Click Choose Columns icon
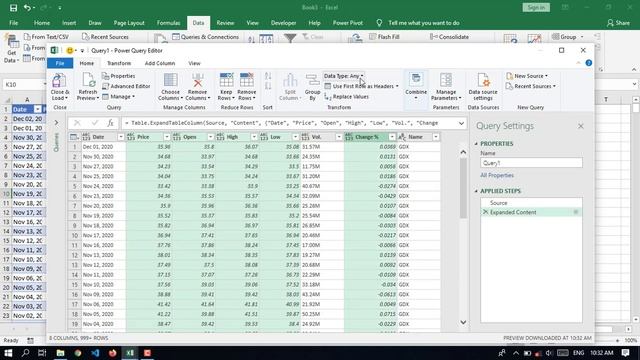The height and width of the screenshot is (360, 640). [x=171, y=80]
